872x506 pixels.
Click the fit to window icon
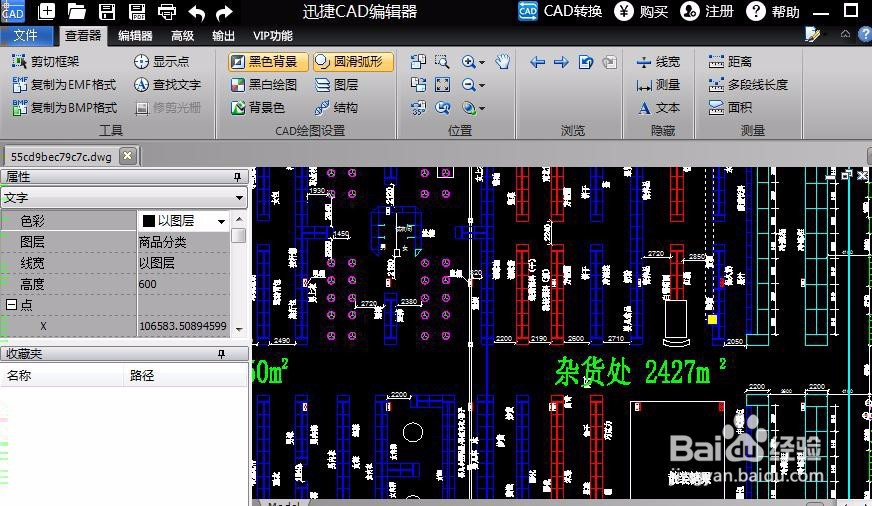tap(442, 85)
